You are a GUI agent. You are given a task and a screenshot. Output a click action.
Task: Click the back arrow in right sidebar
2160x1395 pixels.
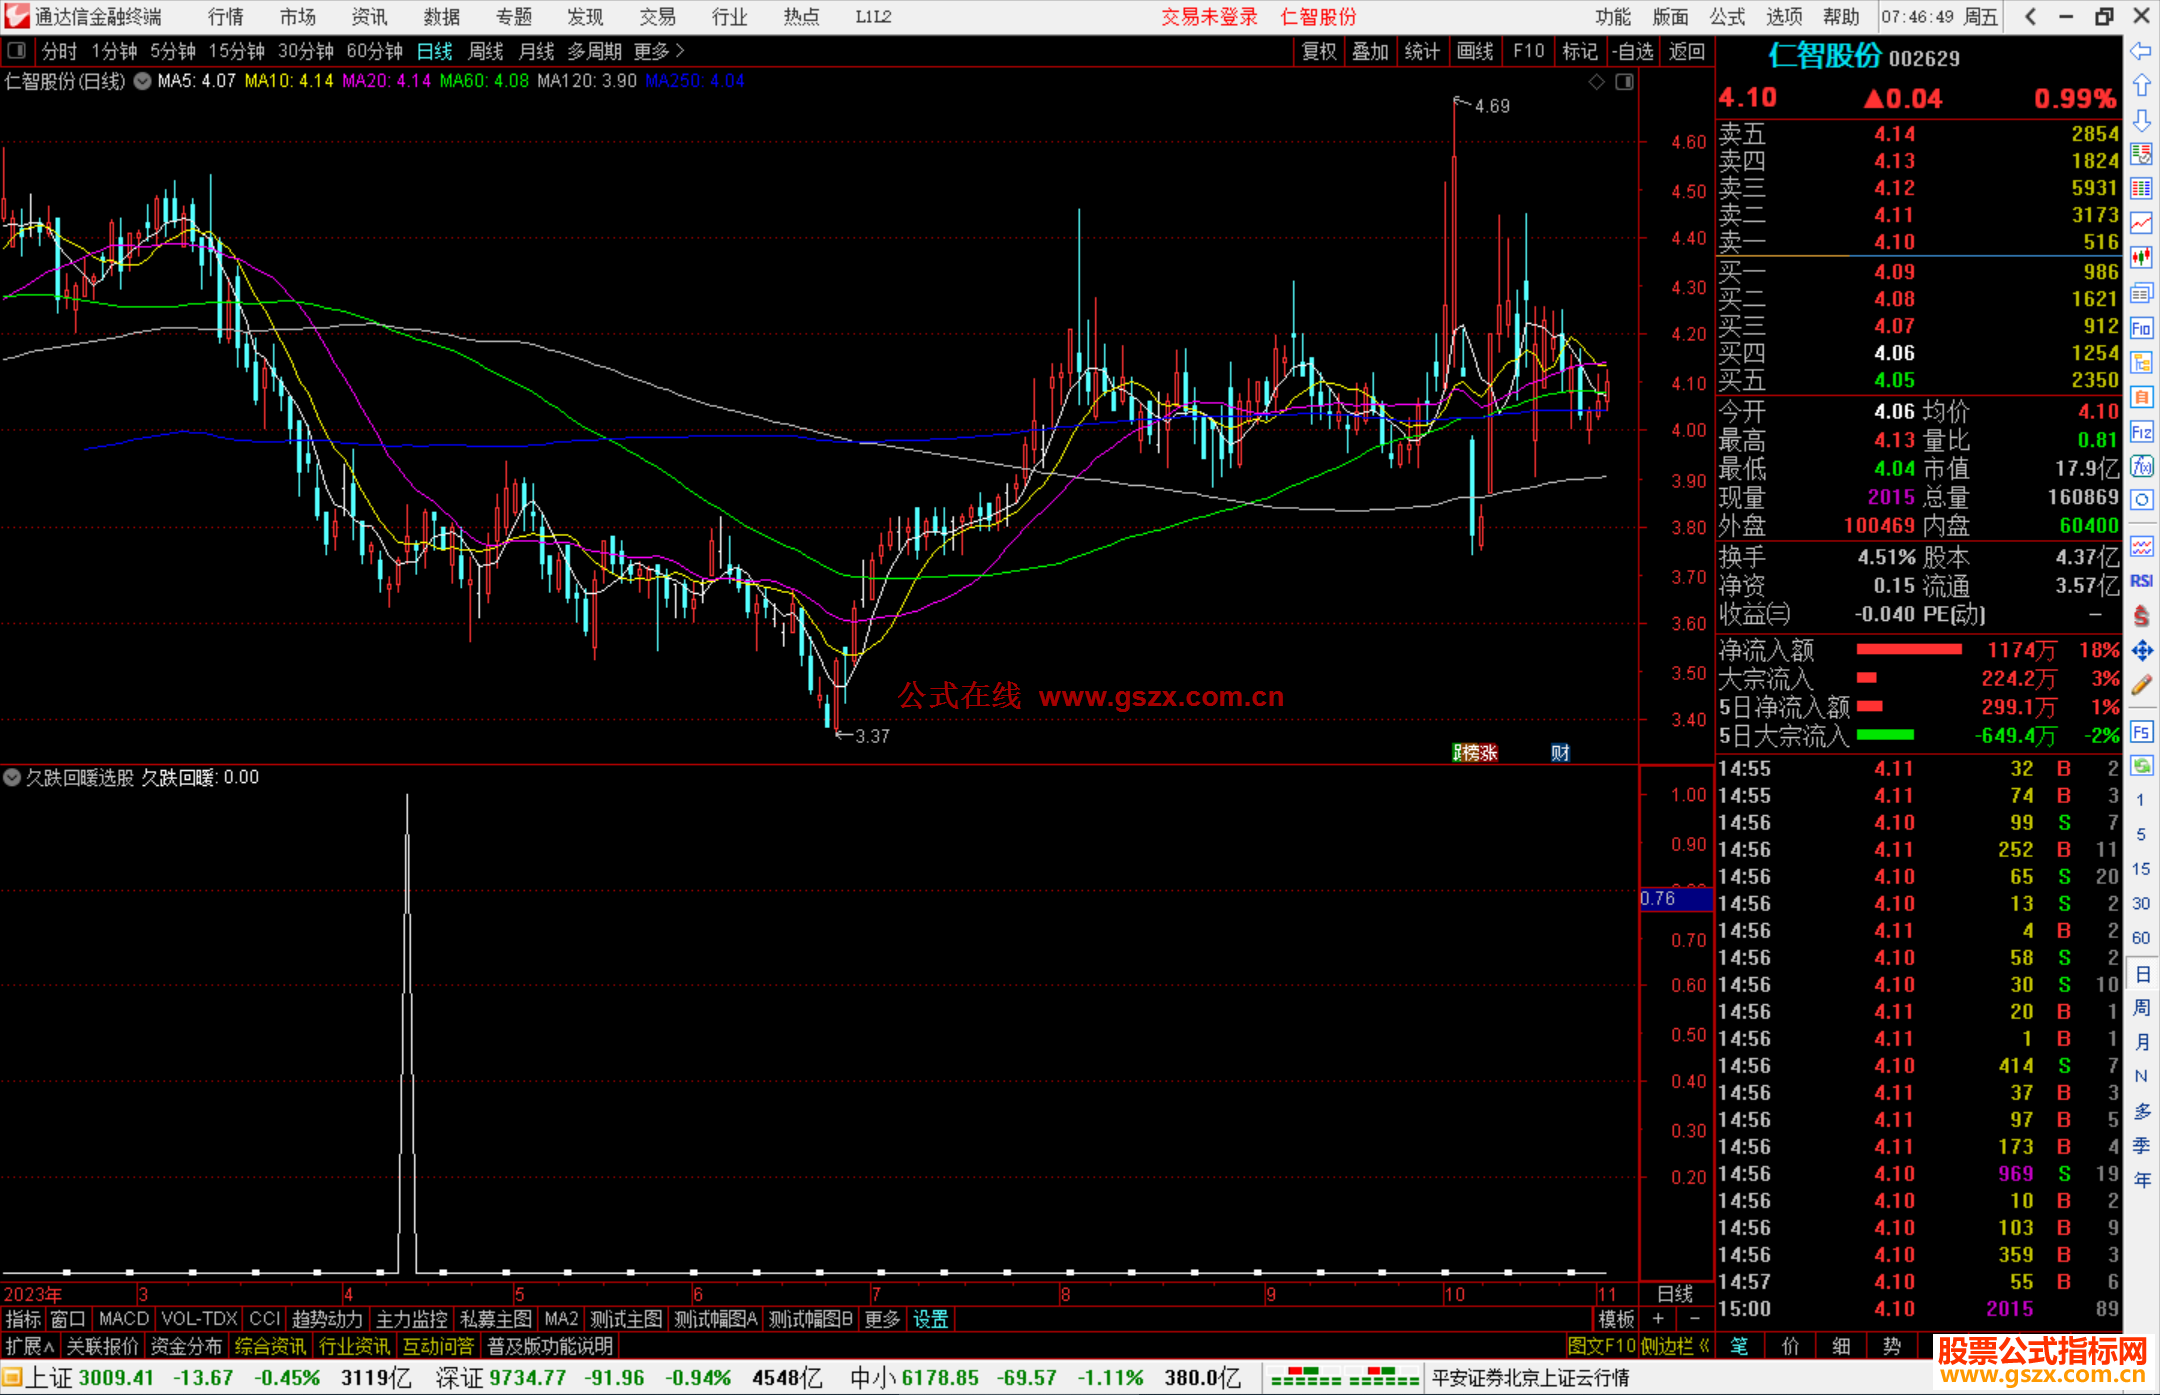click(2141, 51)
